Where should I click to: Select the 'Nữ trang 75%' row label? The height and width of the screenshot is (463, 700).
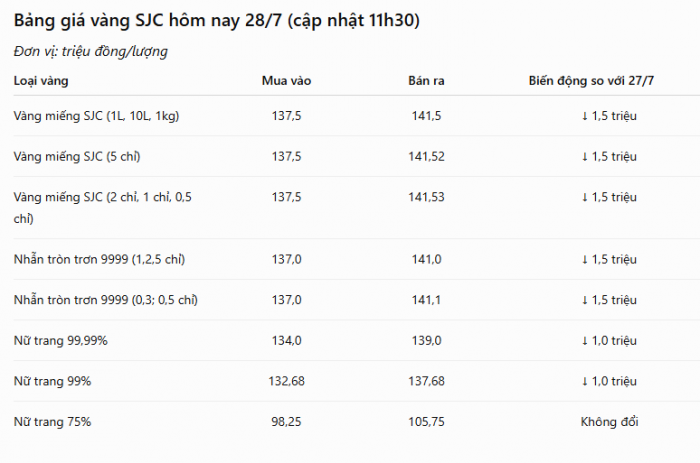pyautogui.click(x=52, y=422)
